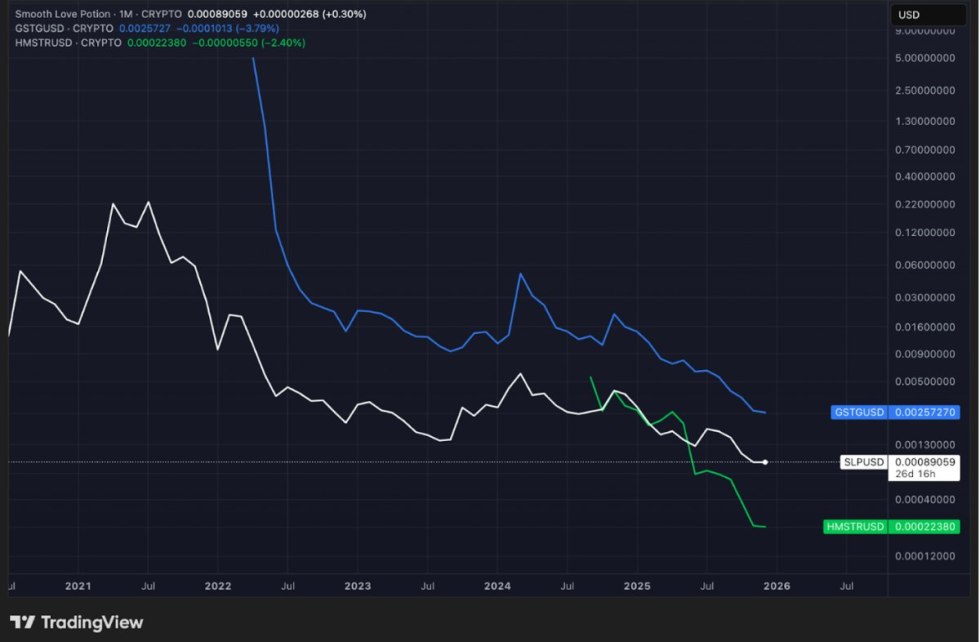980x642 pixels.
Task: Click the 0.01600000 price axis value
Action: (925, 327)
